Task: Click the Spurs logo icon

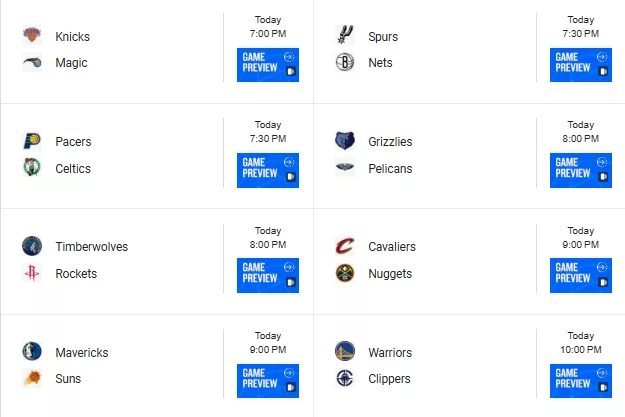Action: 345,35
